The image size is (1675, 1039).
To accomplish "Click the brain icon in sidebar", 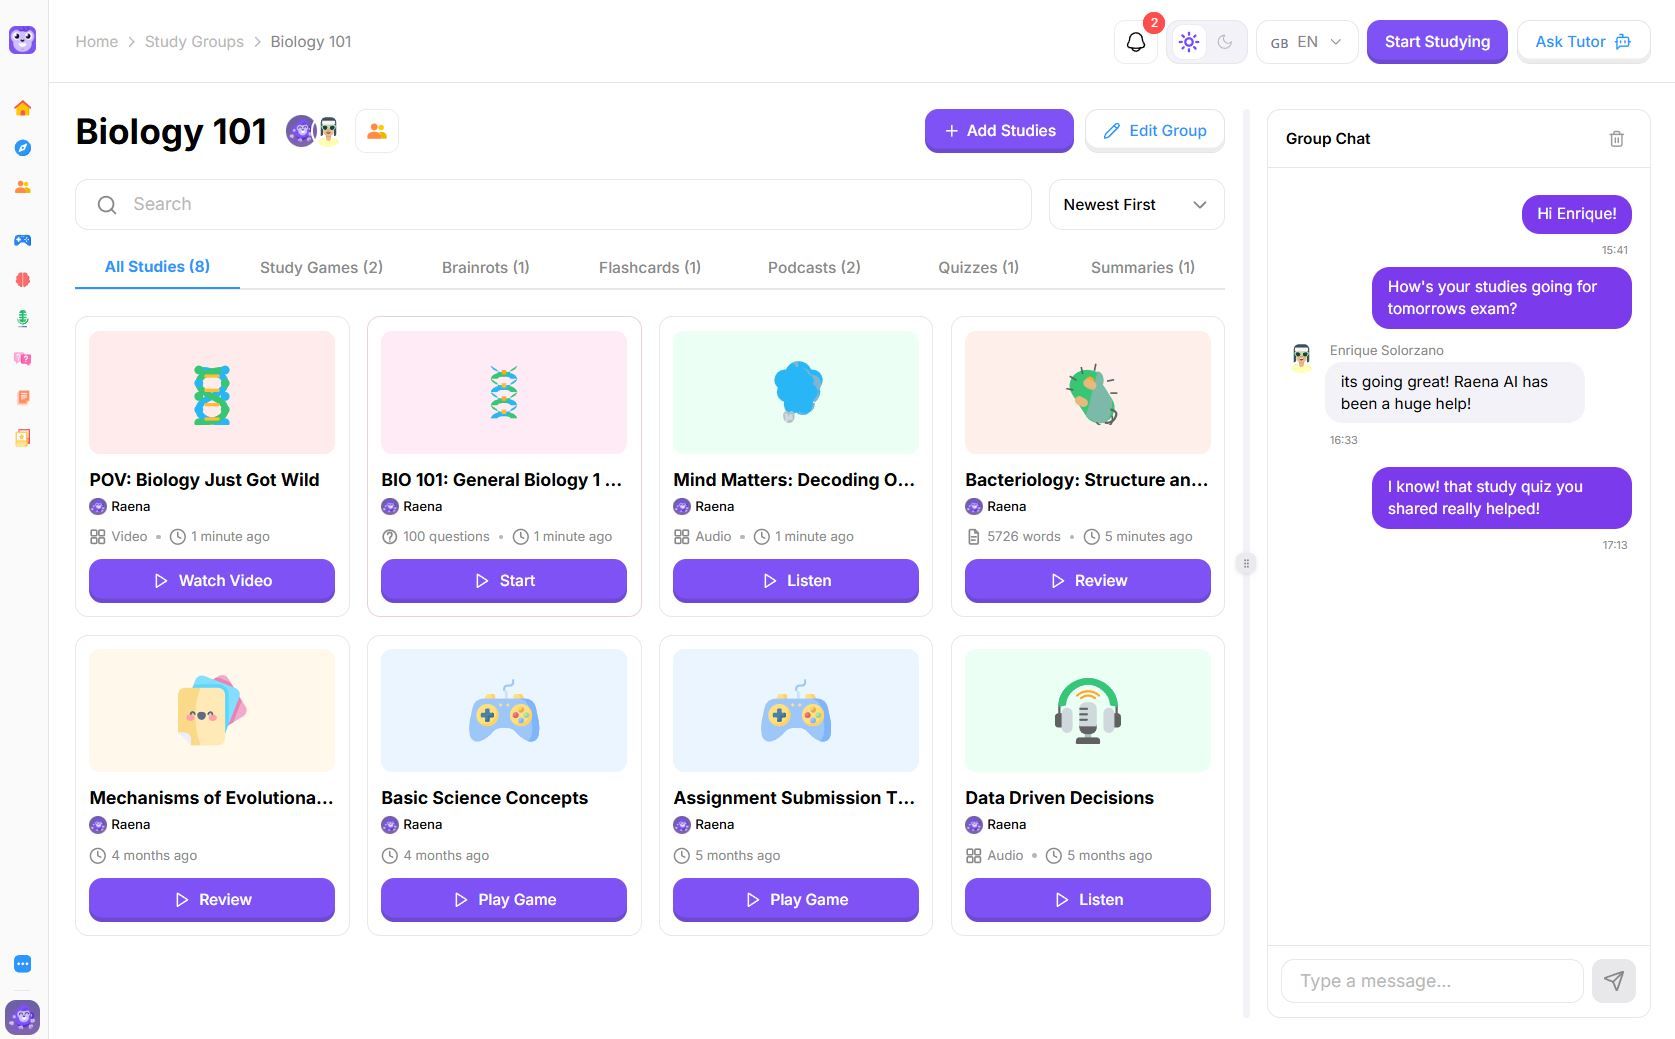I will (23, 279).
